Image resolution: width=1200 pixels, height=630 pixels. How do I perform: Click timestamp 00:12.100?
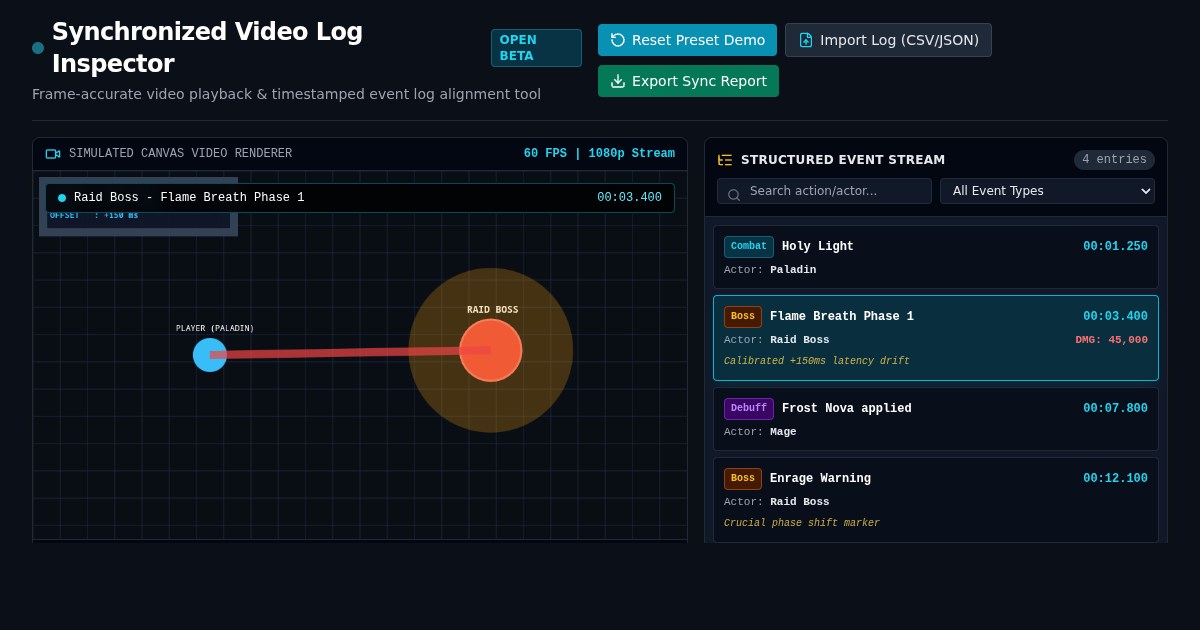coord(1115,479)
